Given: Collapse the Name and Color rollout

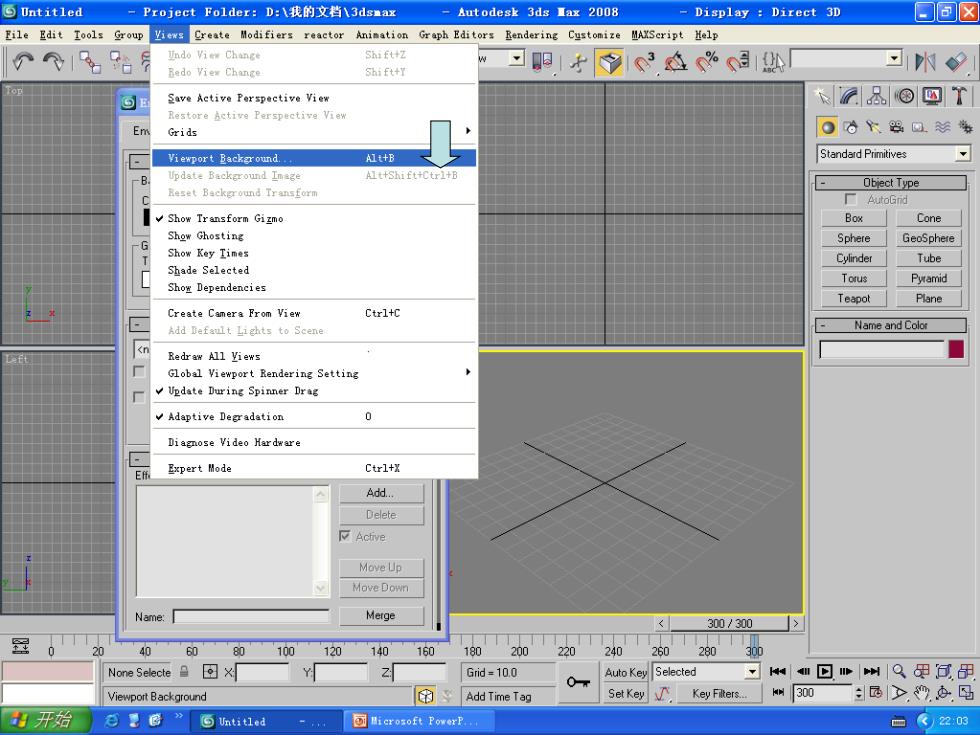Looking at the screenshot, I should click(x=891, y=325).
